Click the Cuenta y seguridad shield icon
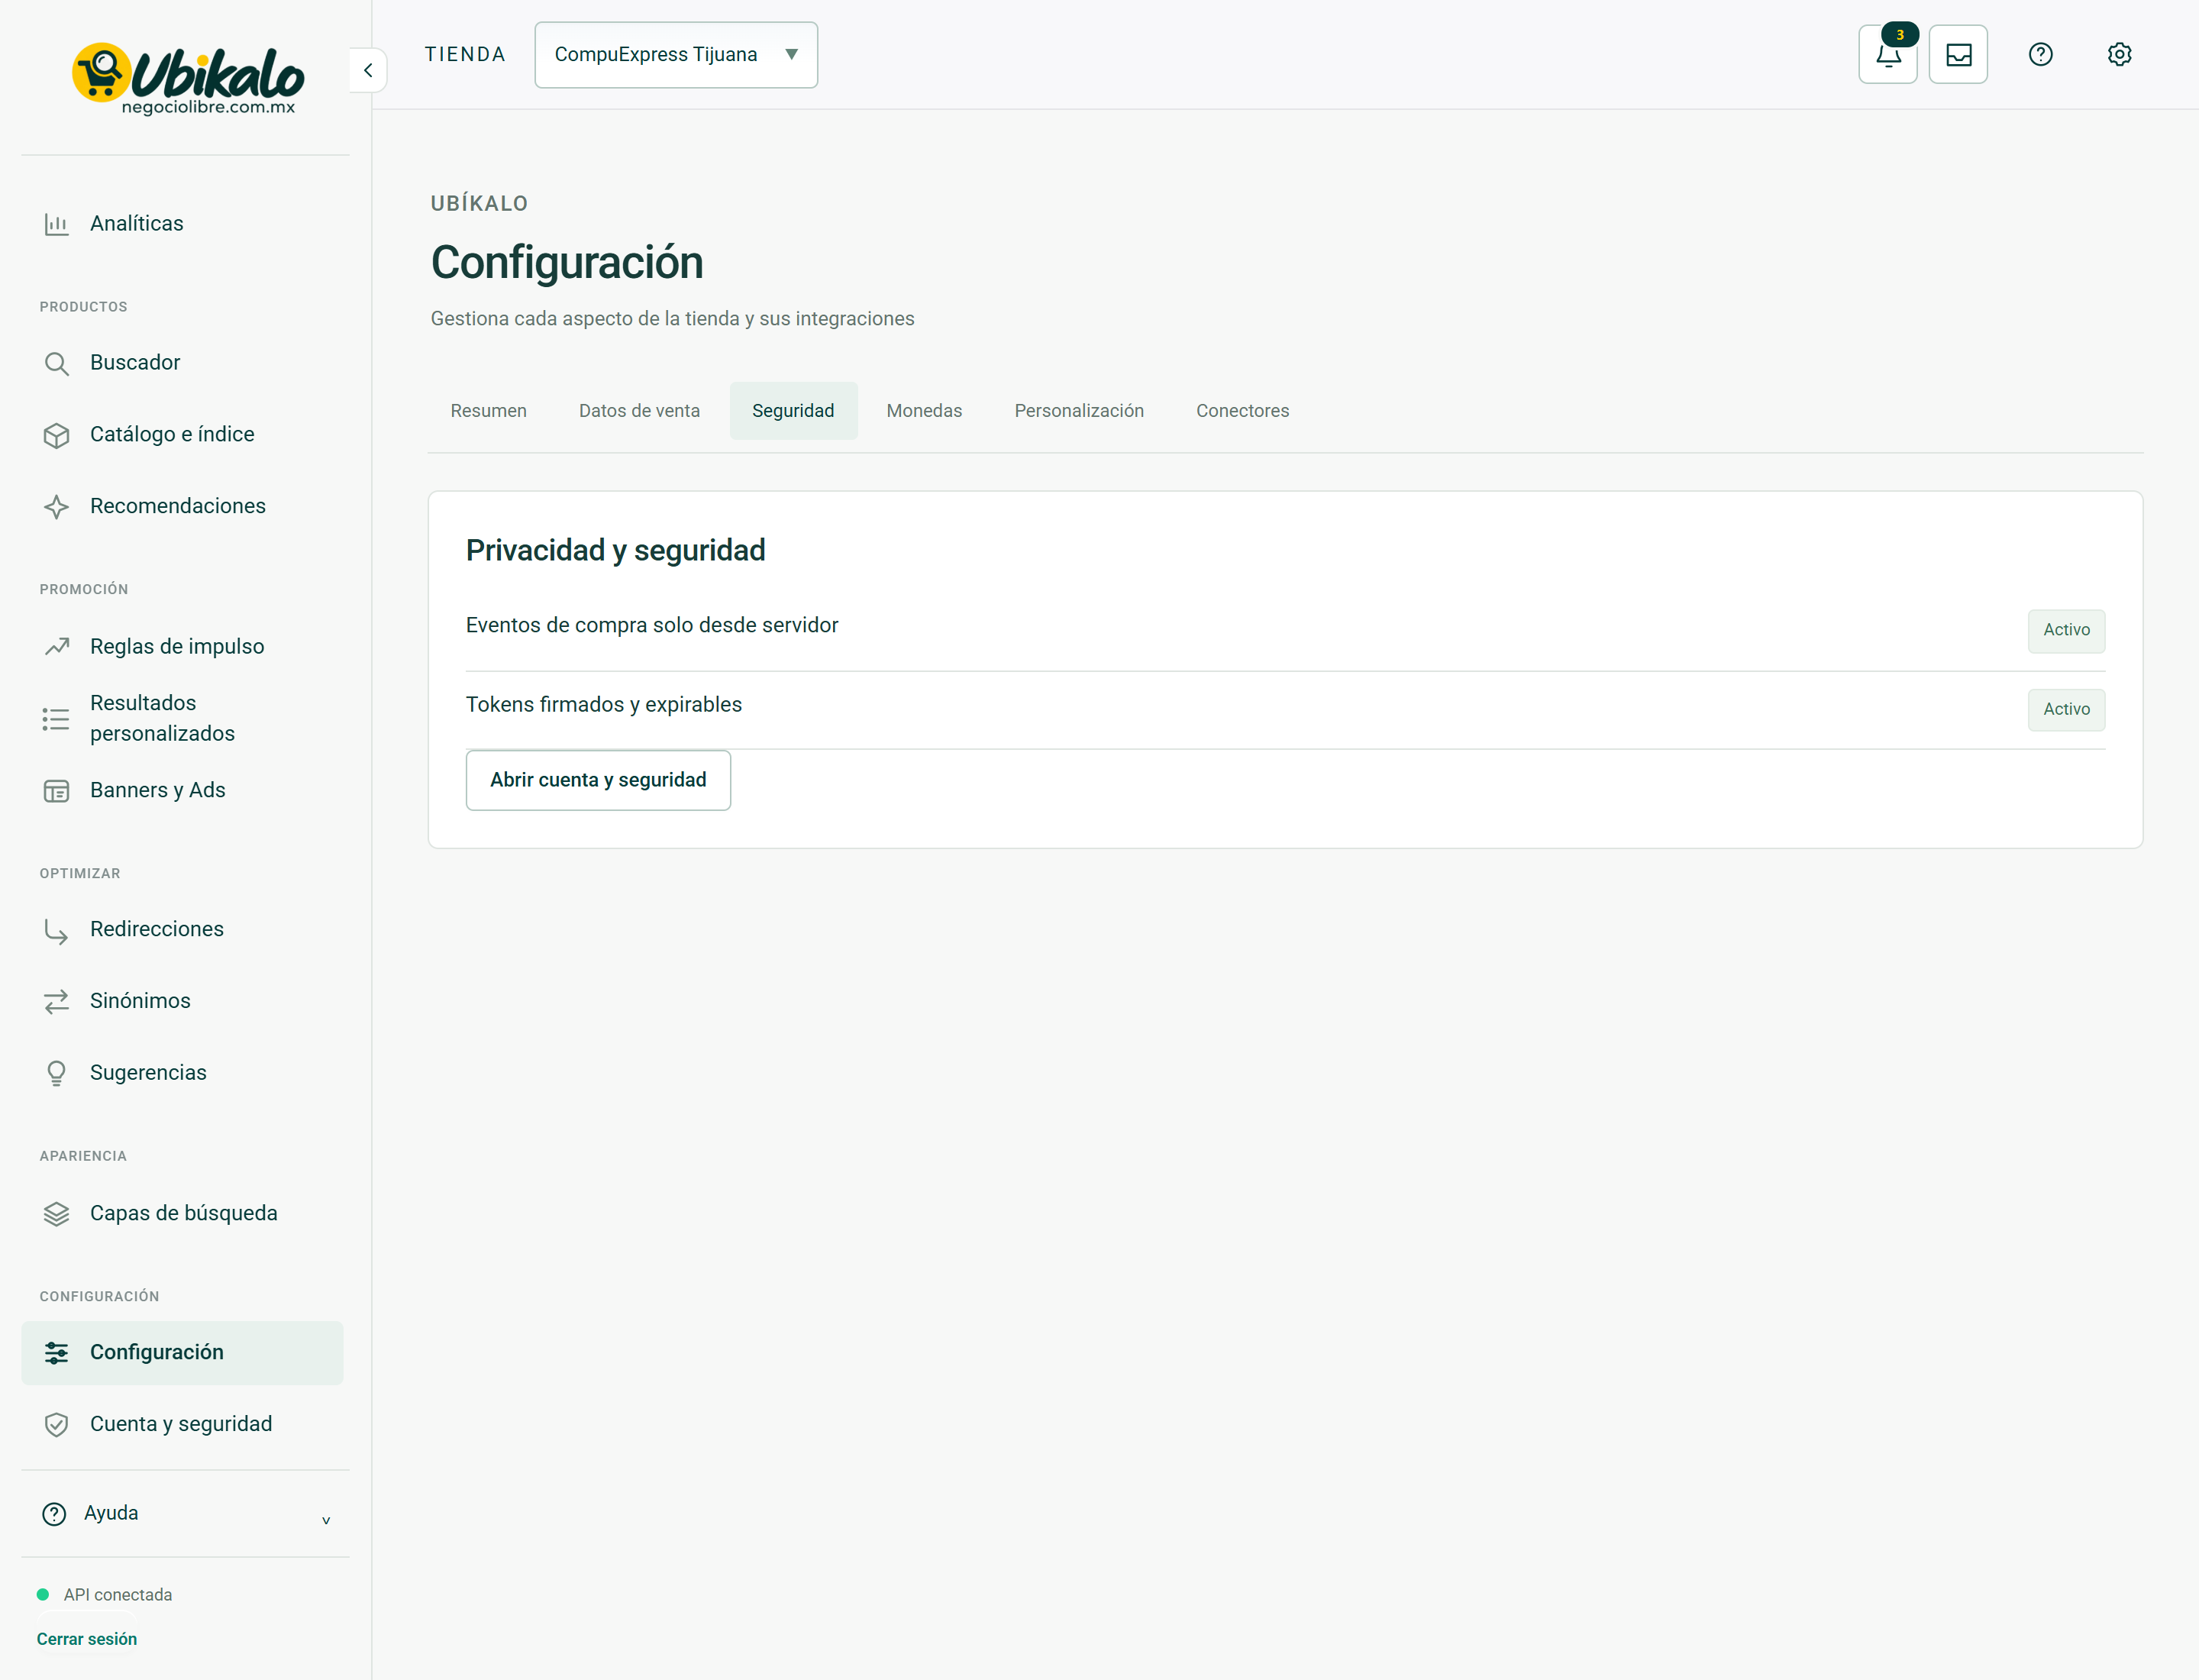This screenshot has height=1680, width=2199. coord(56,1425)
